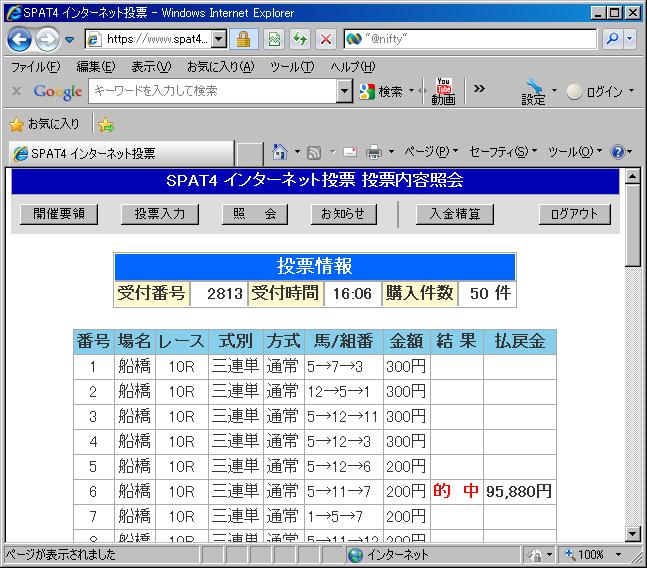Viewport: 647px width, 568px height.
Task: Open the 表示(V) menu
Action: click(x=151, y=67)
